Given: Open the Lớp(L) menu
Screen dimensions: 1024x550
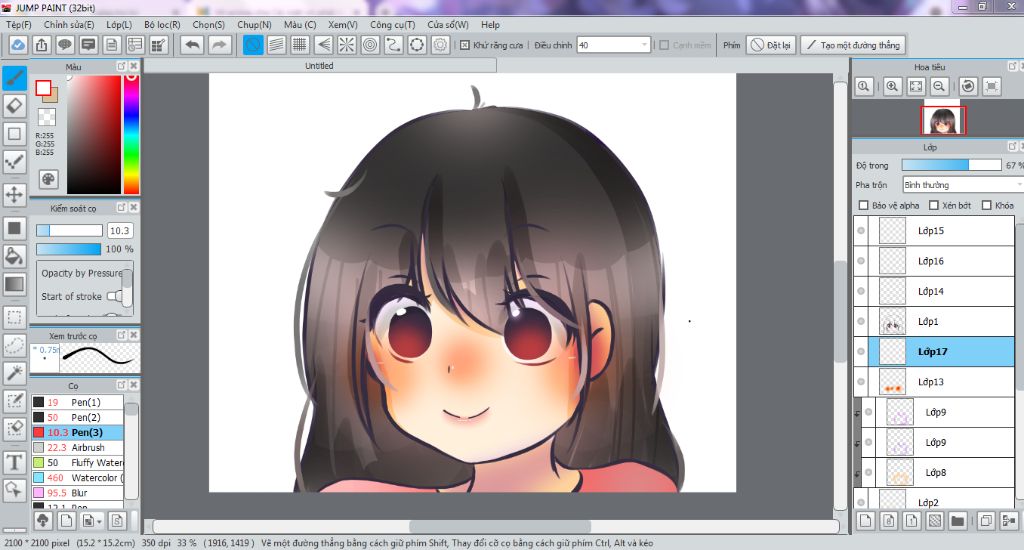Looking at the screenshot, I should pyautogui.click(x=119, y=25).
